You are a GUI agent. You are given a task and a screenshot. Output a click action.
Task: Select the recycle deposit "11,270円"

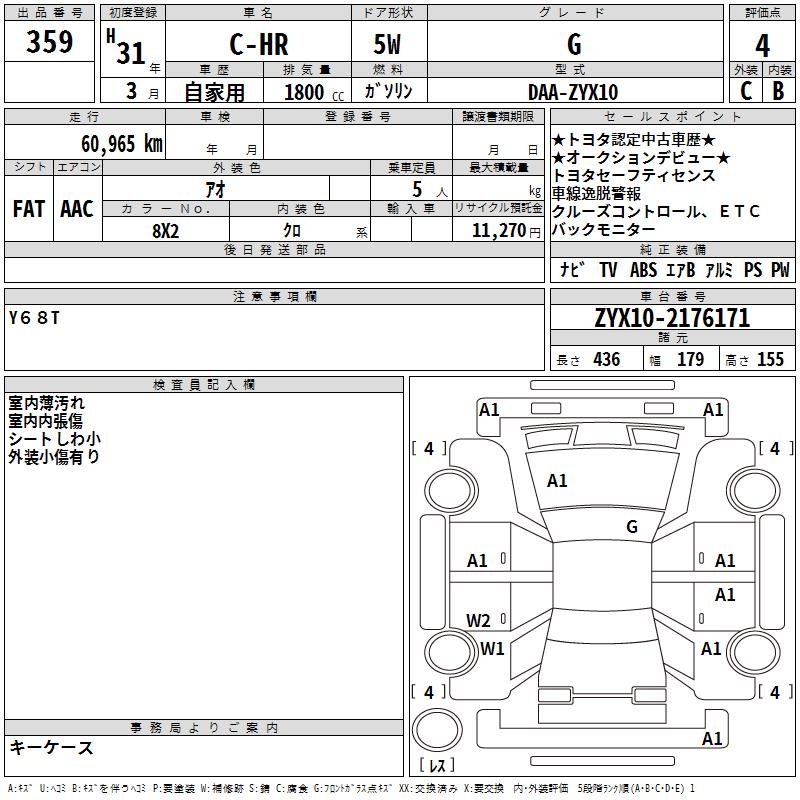[x=506, y=231]
